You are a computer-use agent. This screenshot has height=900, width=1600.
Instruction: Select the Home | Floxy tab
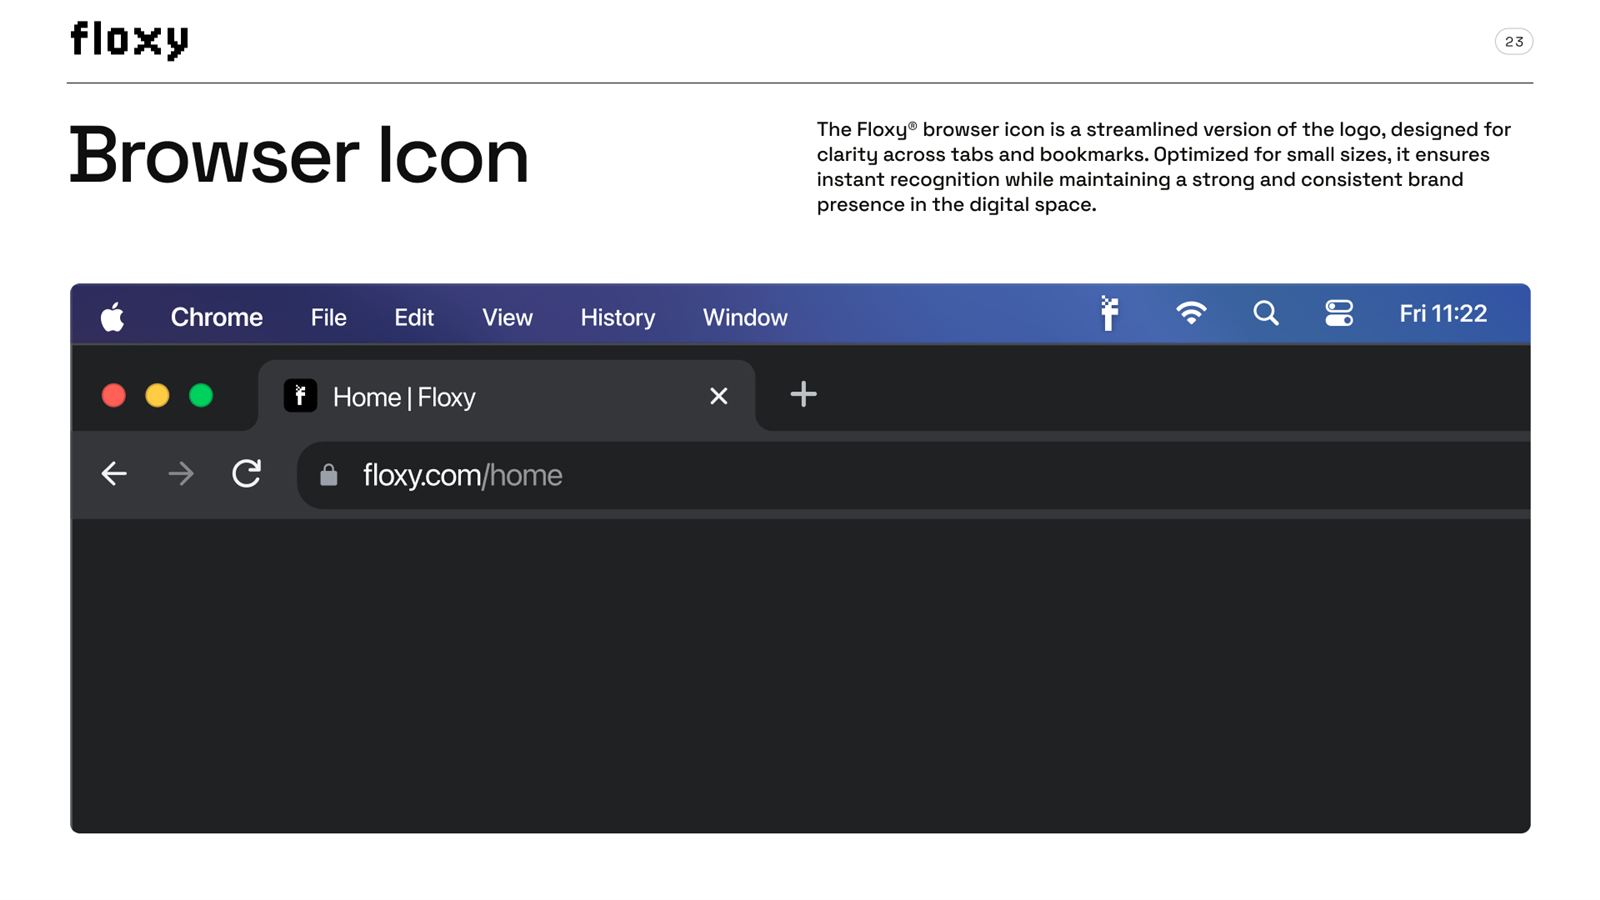(x=506, y=396)
